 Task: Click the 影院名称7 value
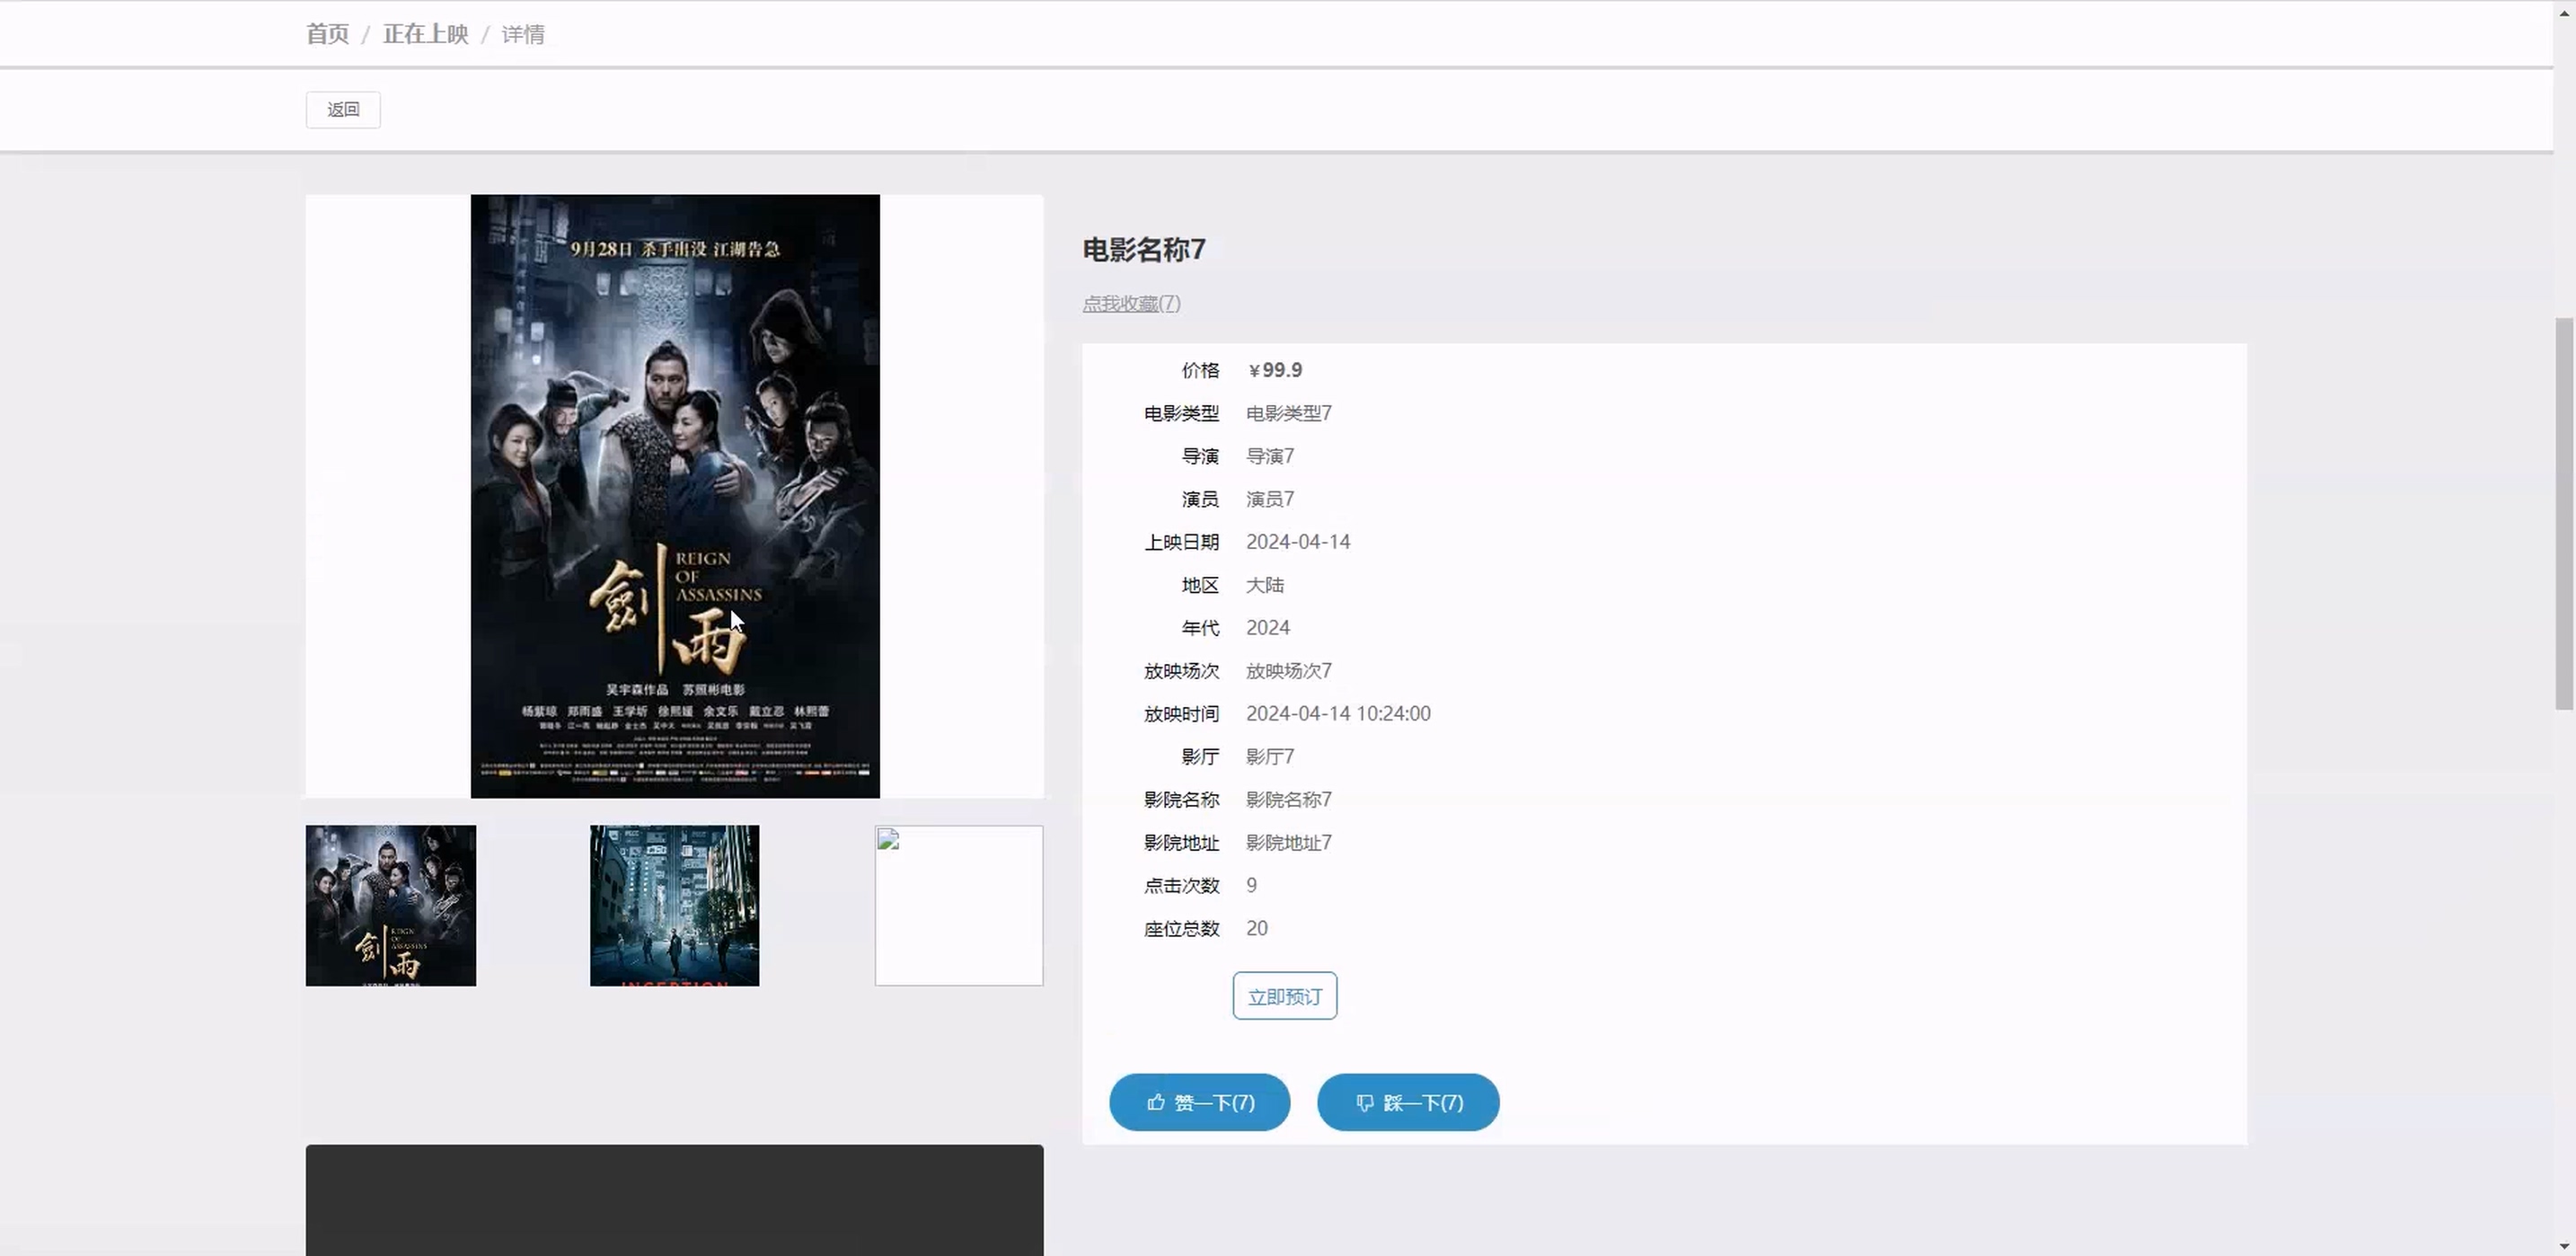coord(1288,800)
